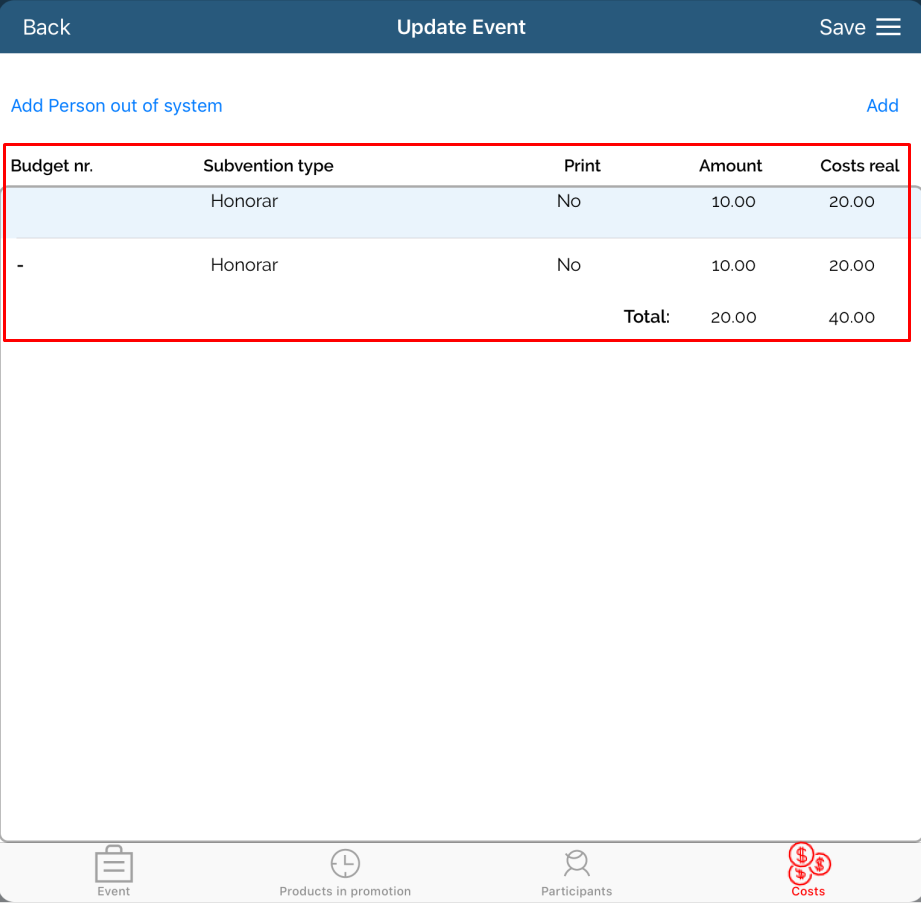Switch to the Event briefcase tab
The width and height of the screenshot is (921, 903).
coord(114,866)
